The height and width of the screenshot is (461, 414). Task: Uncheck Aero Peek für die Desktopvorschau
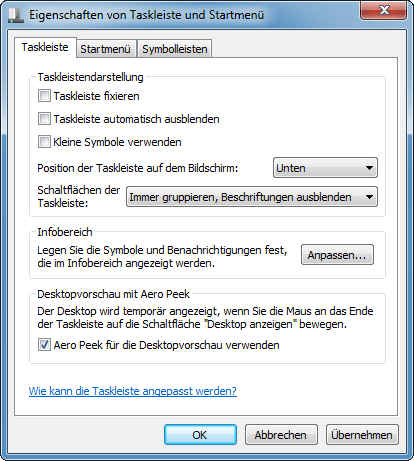click(44, 345)
